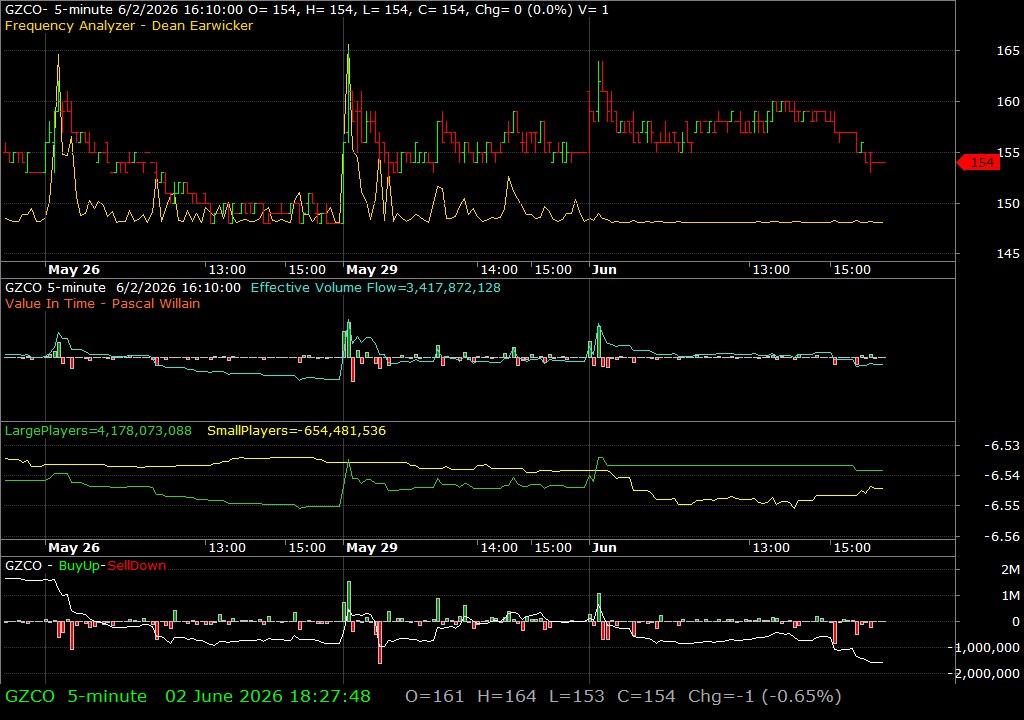Click the May 26 date on top time axis

74,270
